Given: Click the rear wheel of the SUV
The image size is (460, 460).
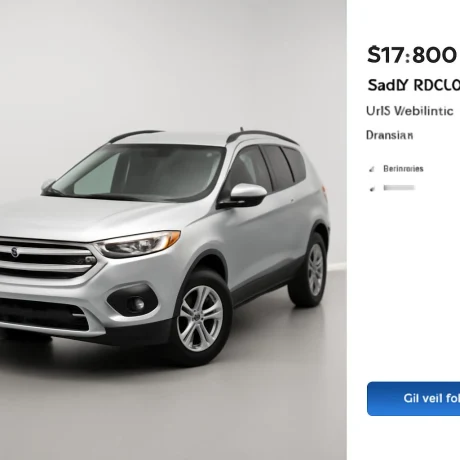Looking at the screenshot, I should (x=310, y=270).
